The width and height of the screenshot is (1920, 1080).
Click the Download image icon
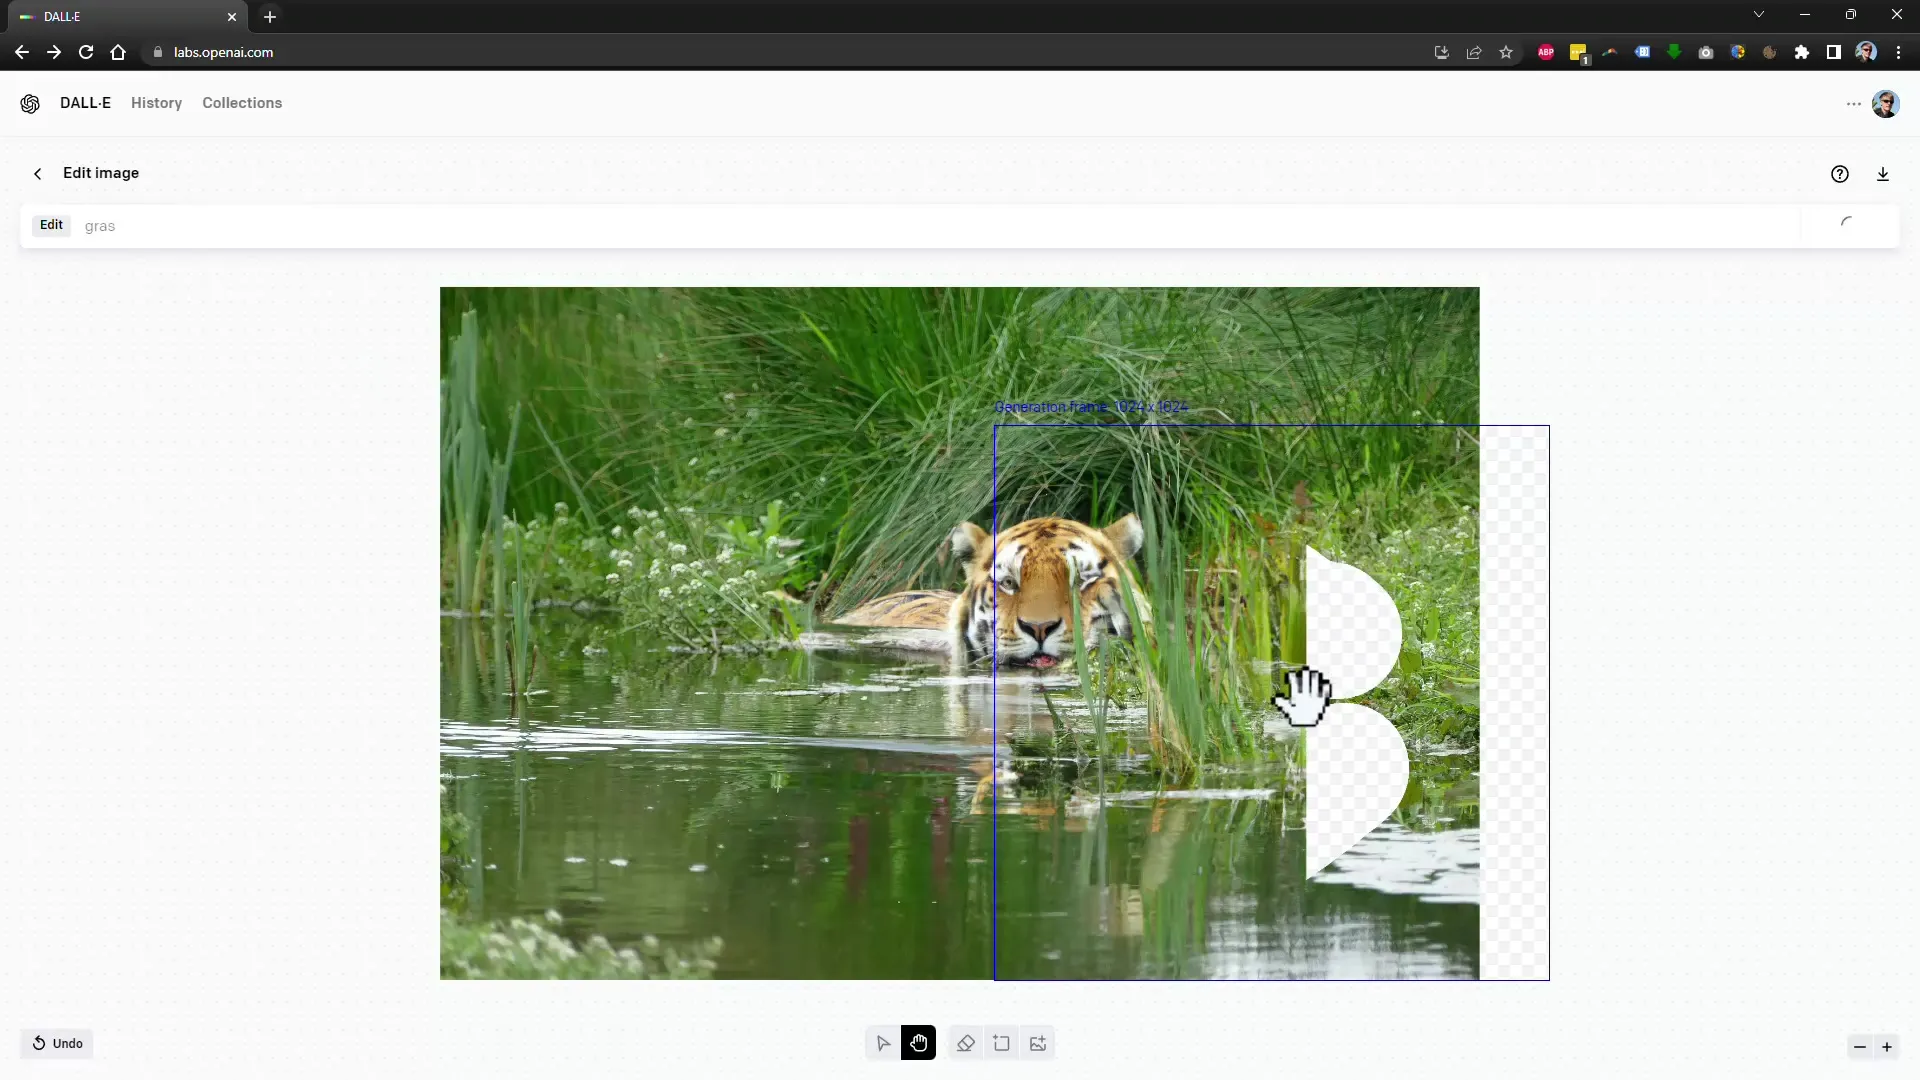coord(1883,173)
